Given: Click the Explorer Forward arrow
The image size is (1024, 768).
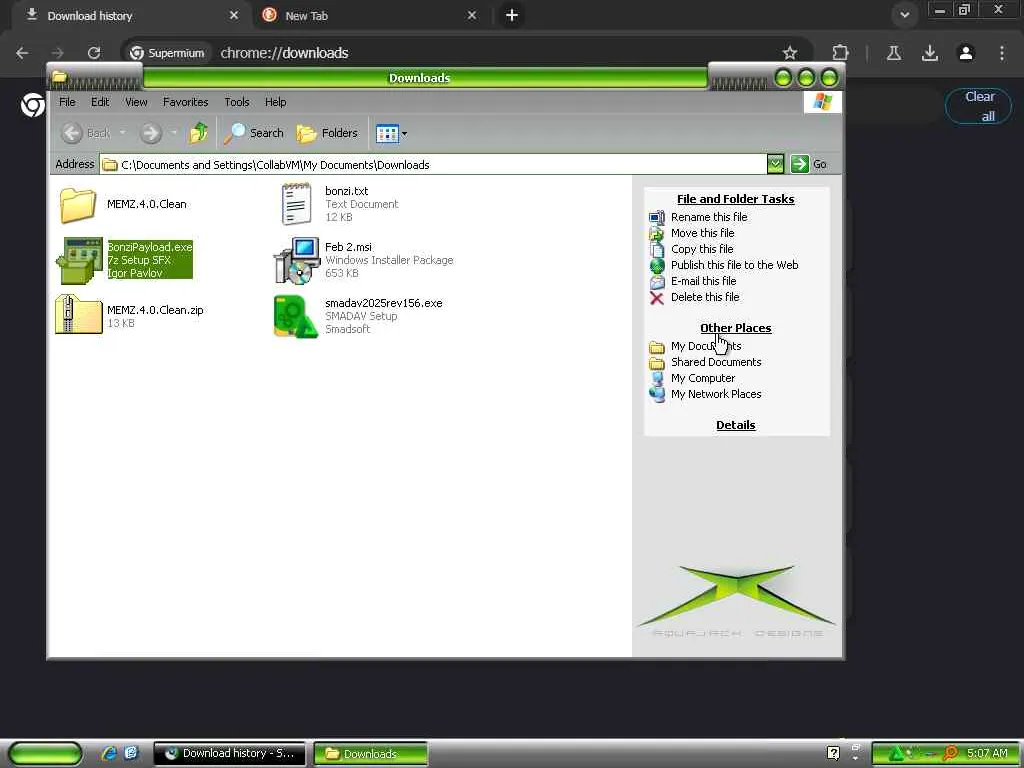Looking at the screenshot, I should pos(150,133).
